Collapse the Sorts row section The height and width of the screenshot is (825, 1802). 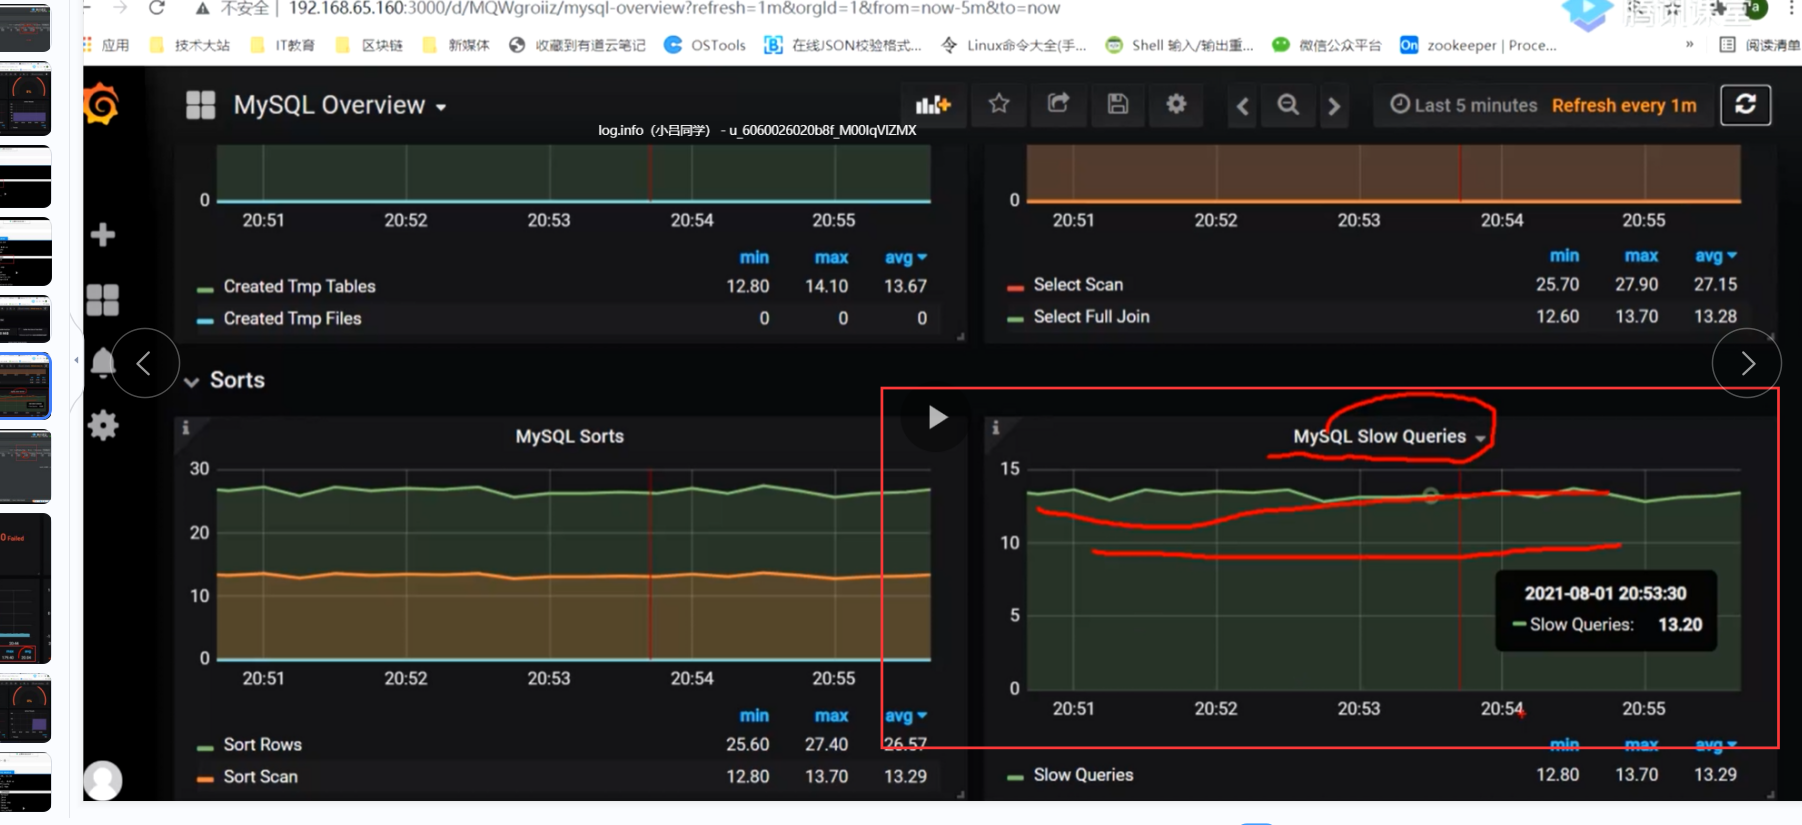(x=225, y=380)
